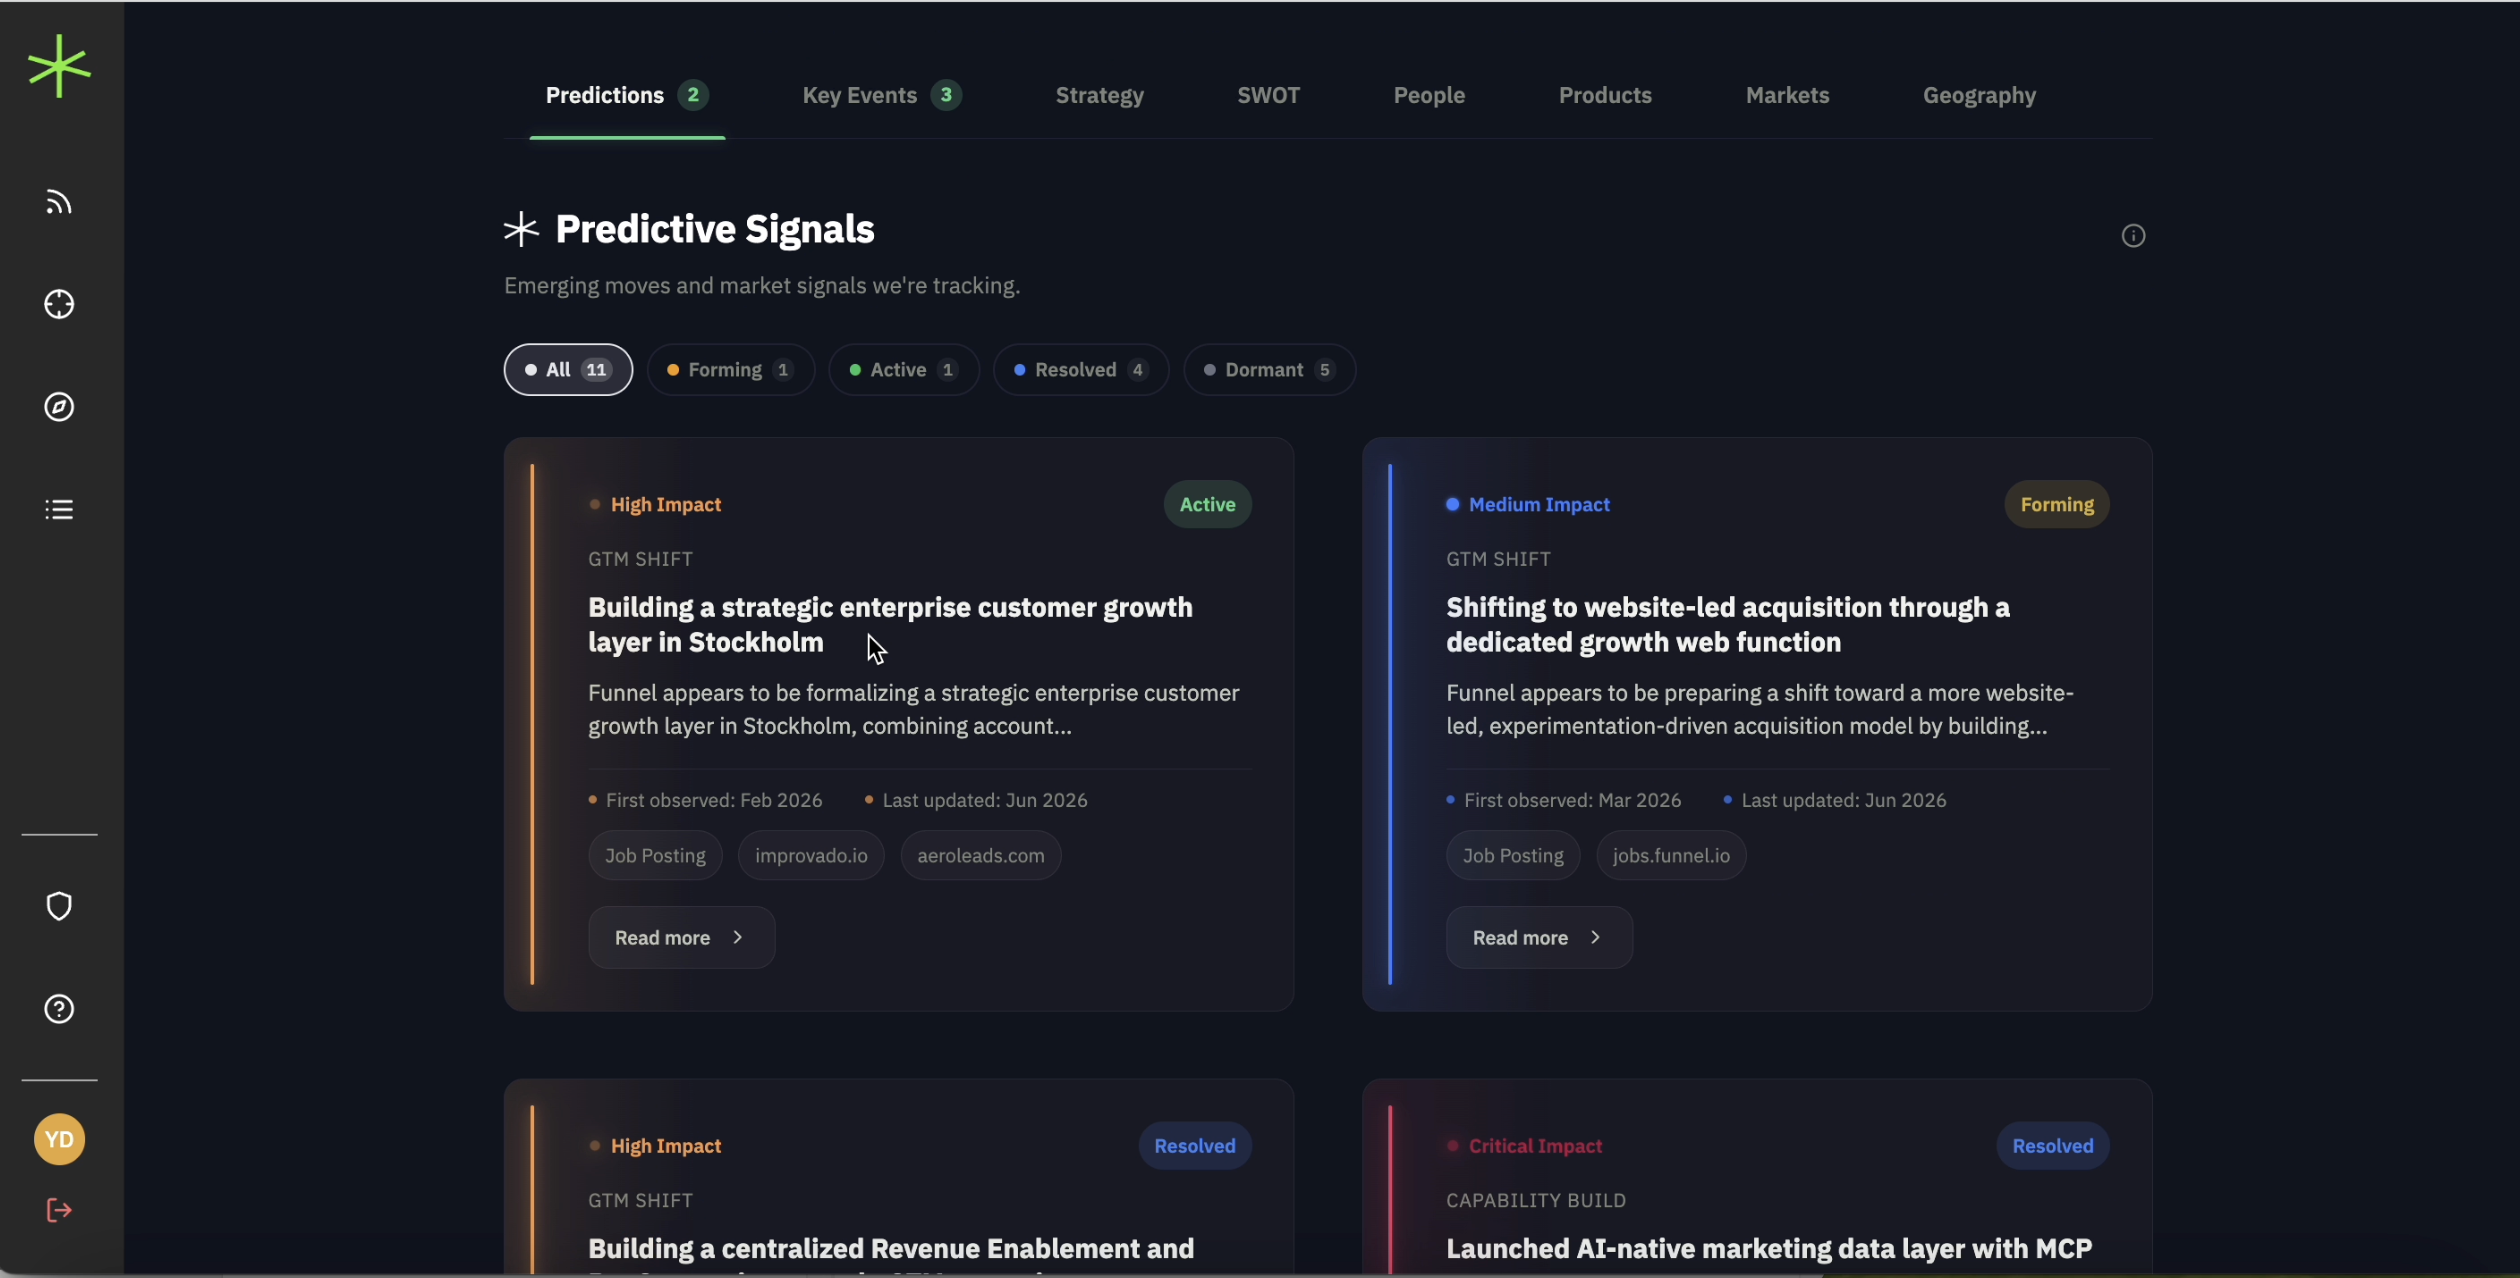The image size is (2520, 1278).
Task: Click Resolved badge on AI-native data layer card
Action: pyautogui.click(x=2053, y=1146)
